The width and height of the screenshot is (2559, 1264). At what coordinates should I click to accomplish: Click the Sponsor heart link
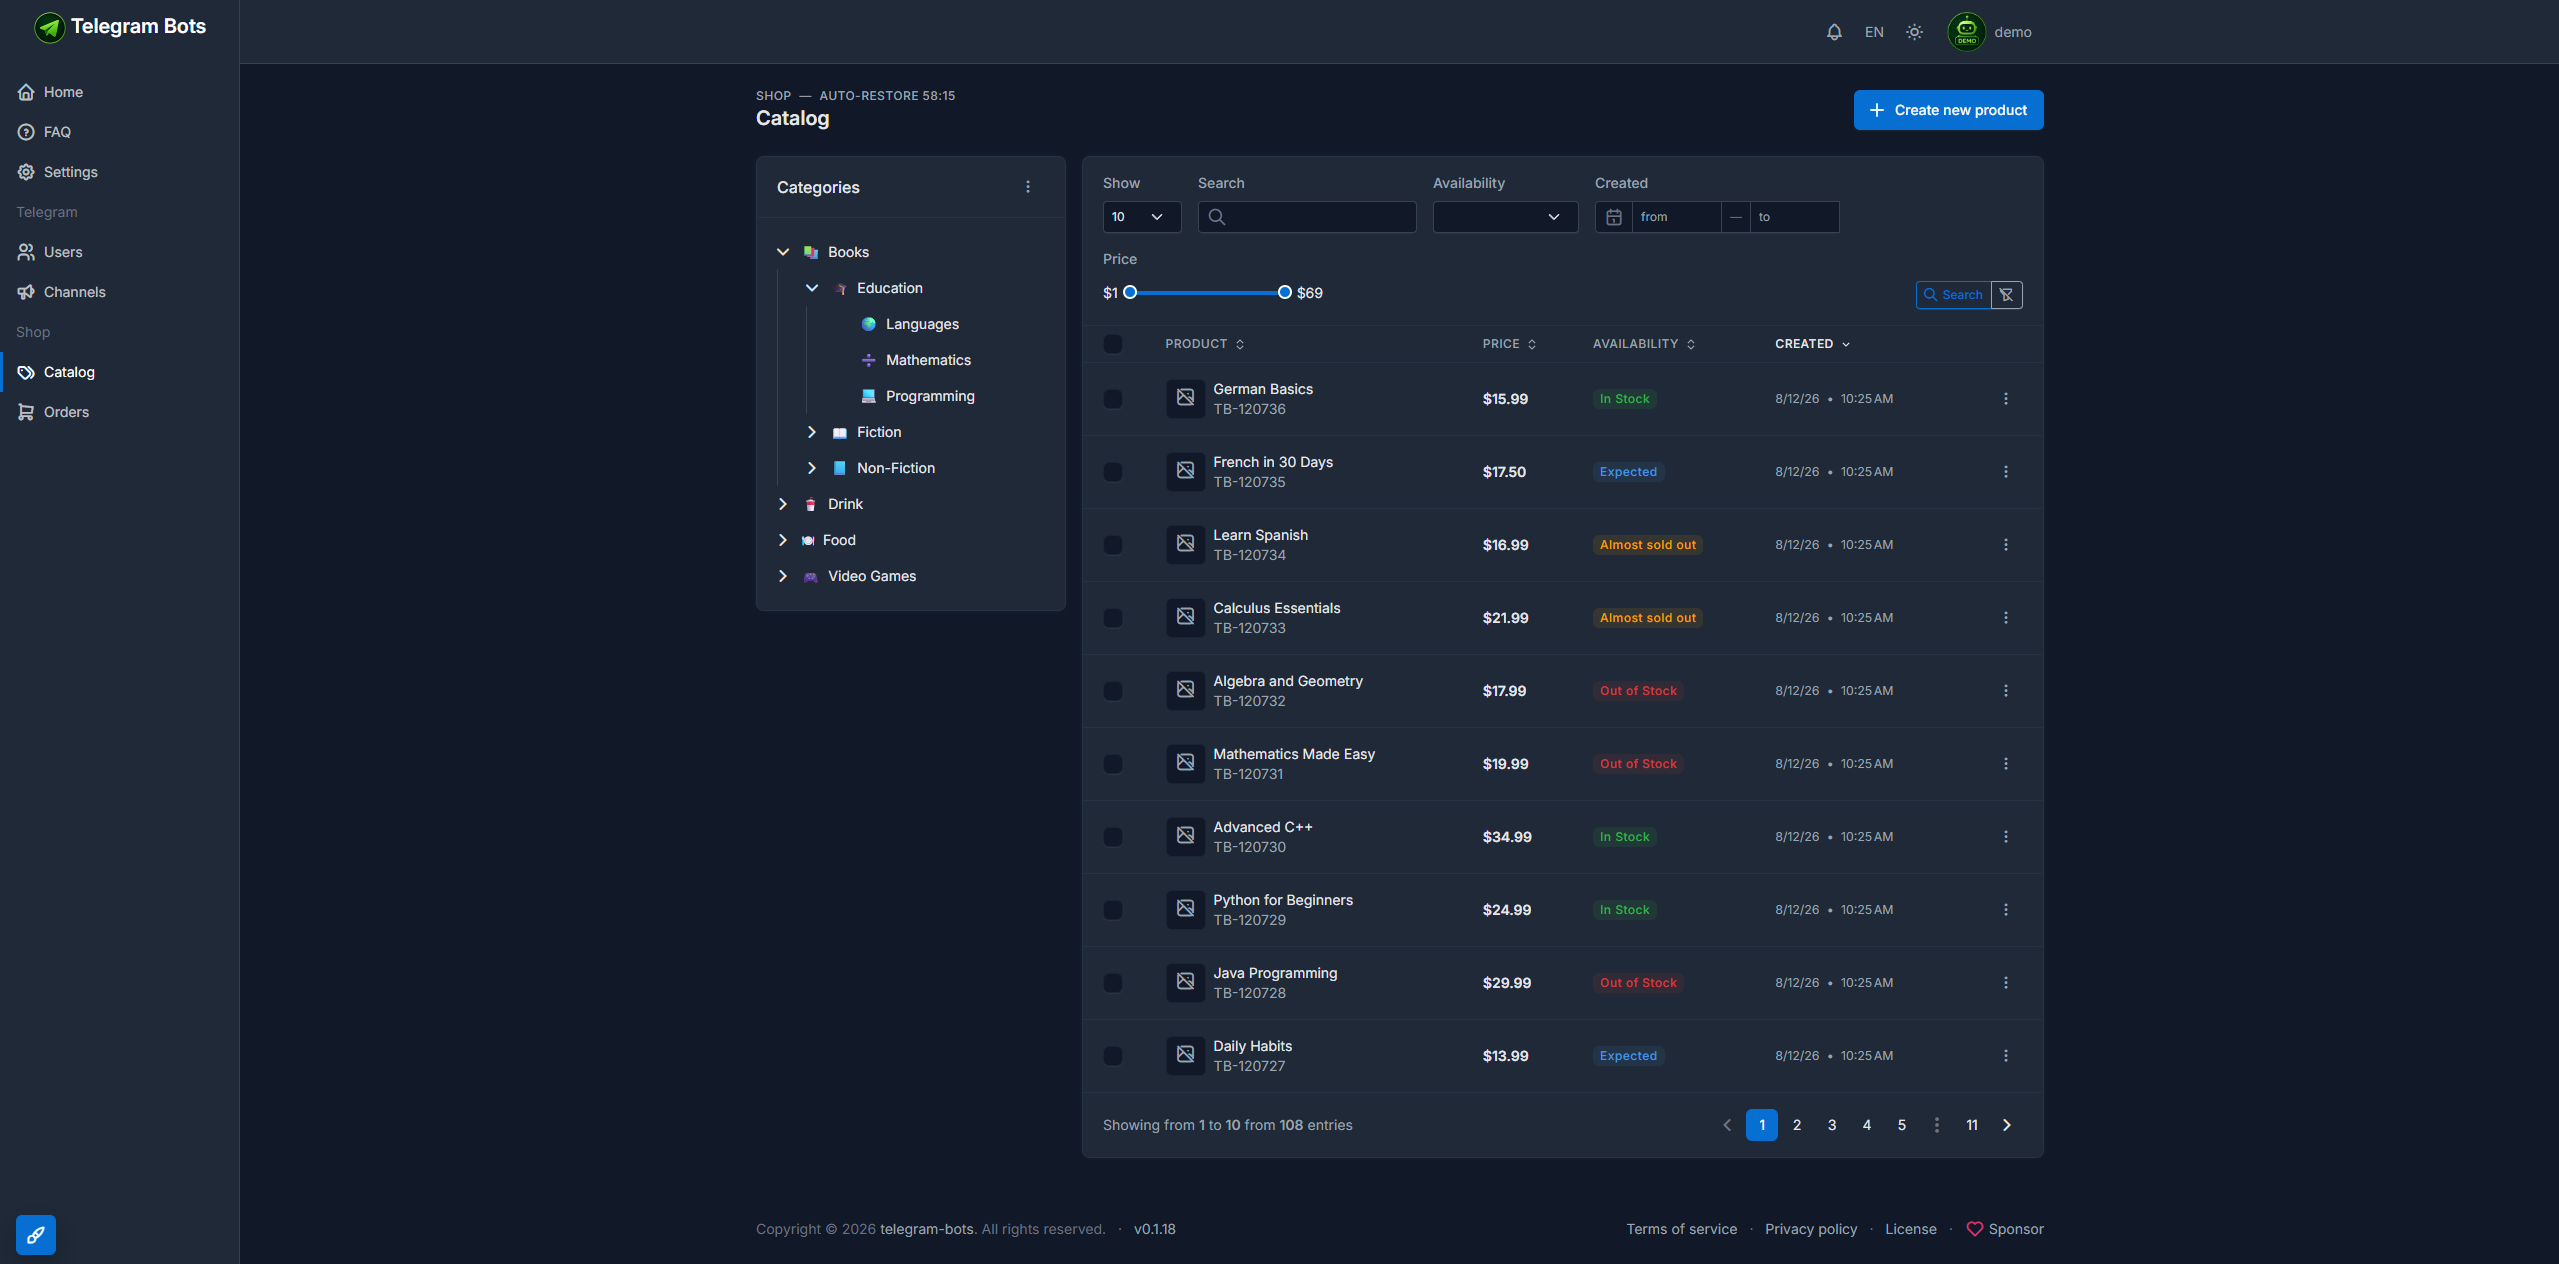click(x=2005, y=1229)
